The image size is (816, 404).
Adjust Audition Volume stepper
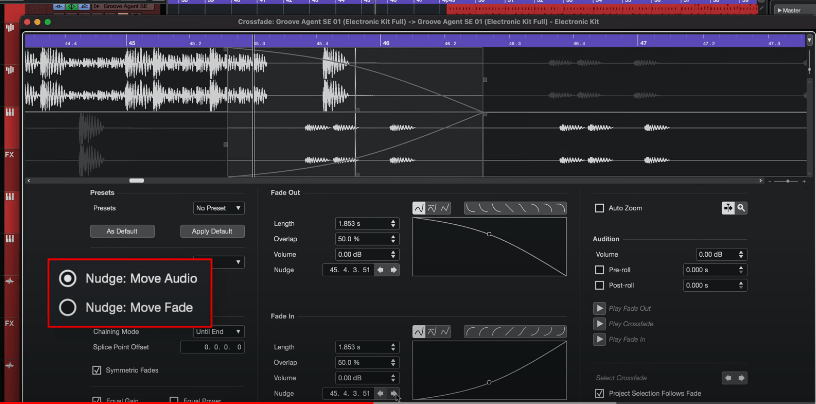(741, 255)
